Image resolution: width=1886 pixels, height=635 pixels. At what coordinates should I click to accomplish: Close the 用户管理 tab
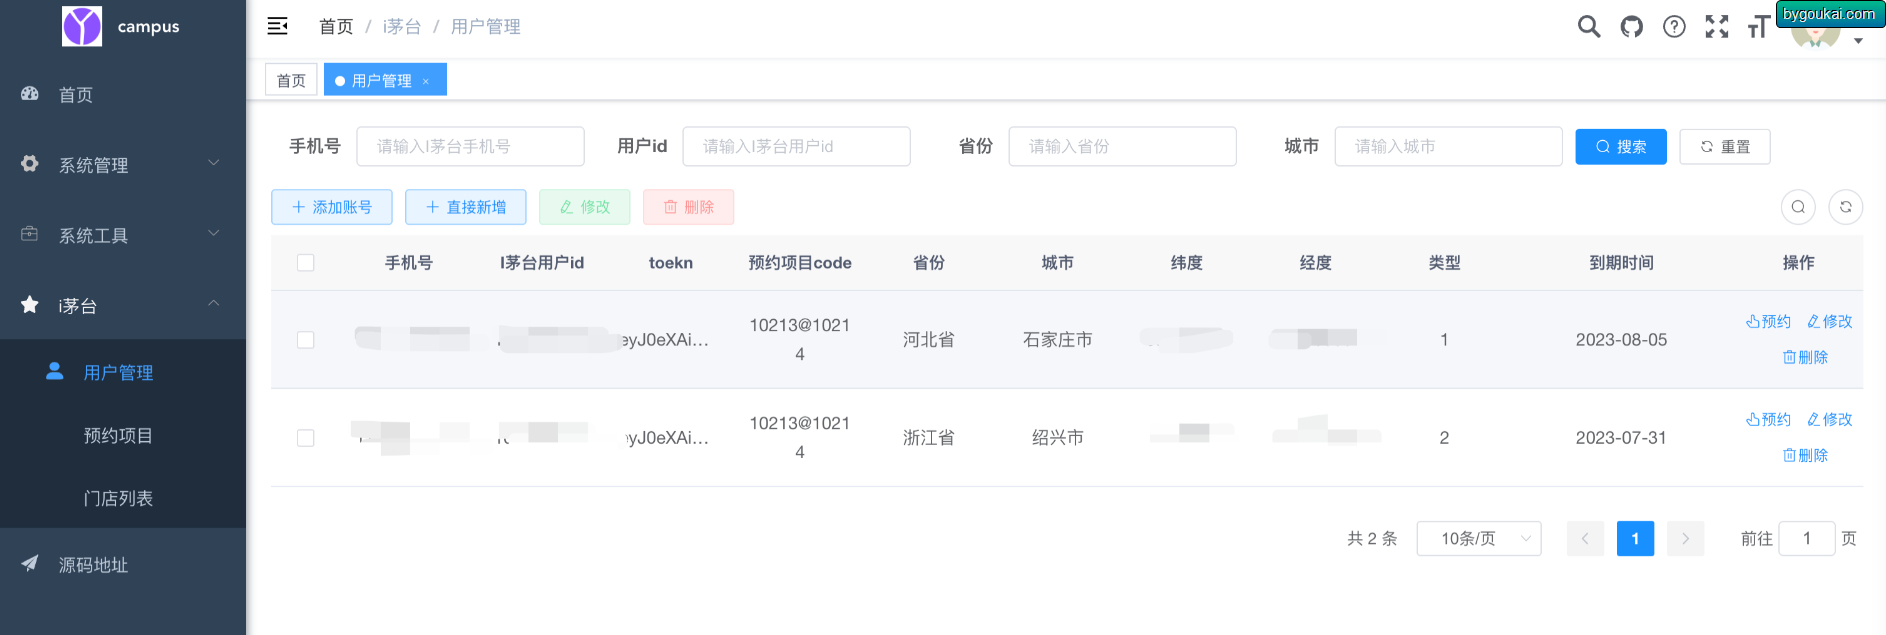pos(426,81)
